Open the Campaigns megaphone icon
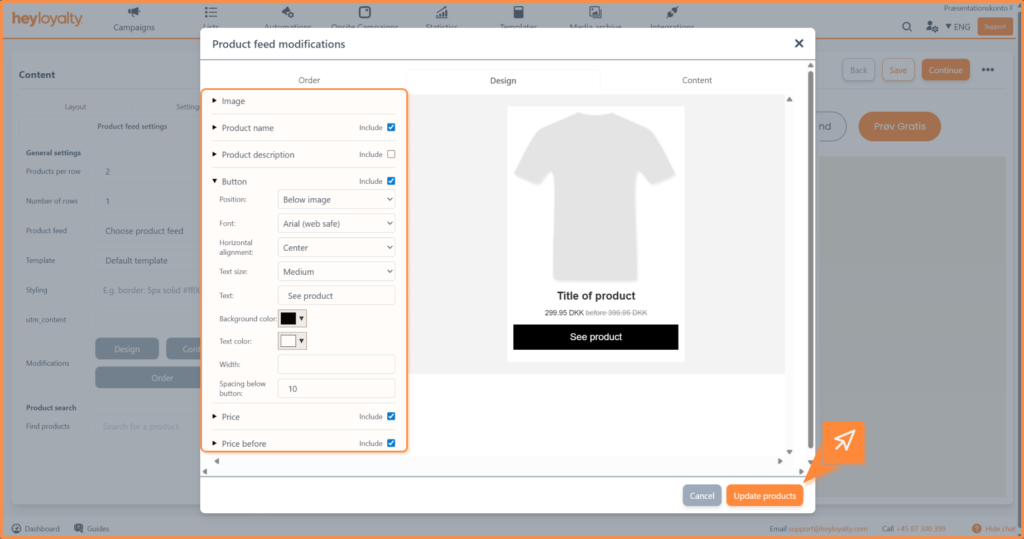 [x=133, y=12]
